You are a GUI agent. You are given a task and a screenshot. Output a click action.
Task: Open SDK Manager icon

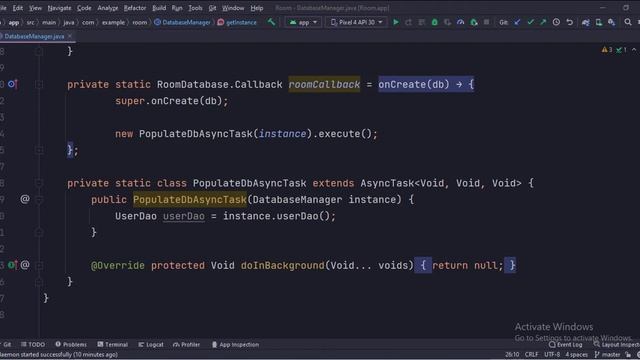coord(611,22)
